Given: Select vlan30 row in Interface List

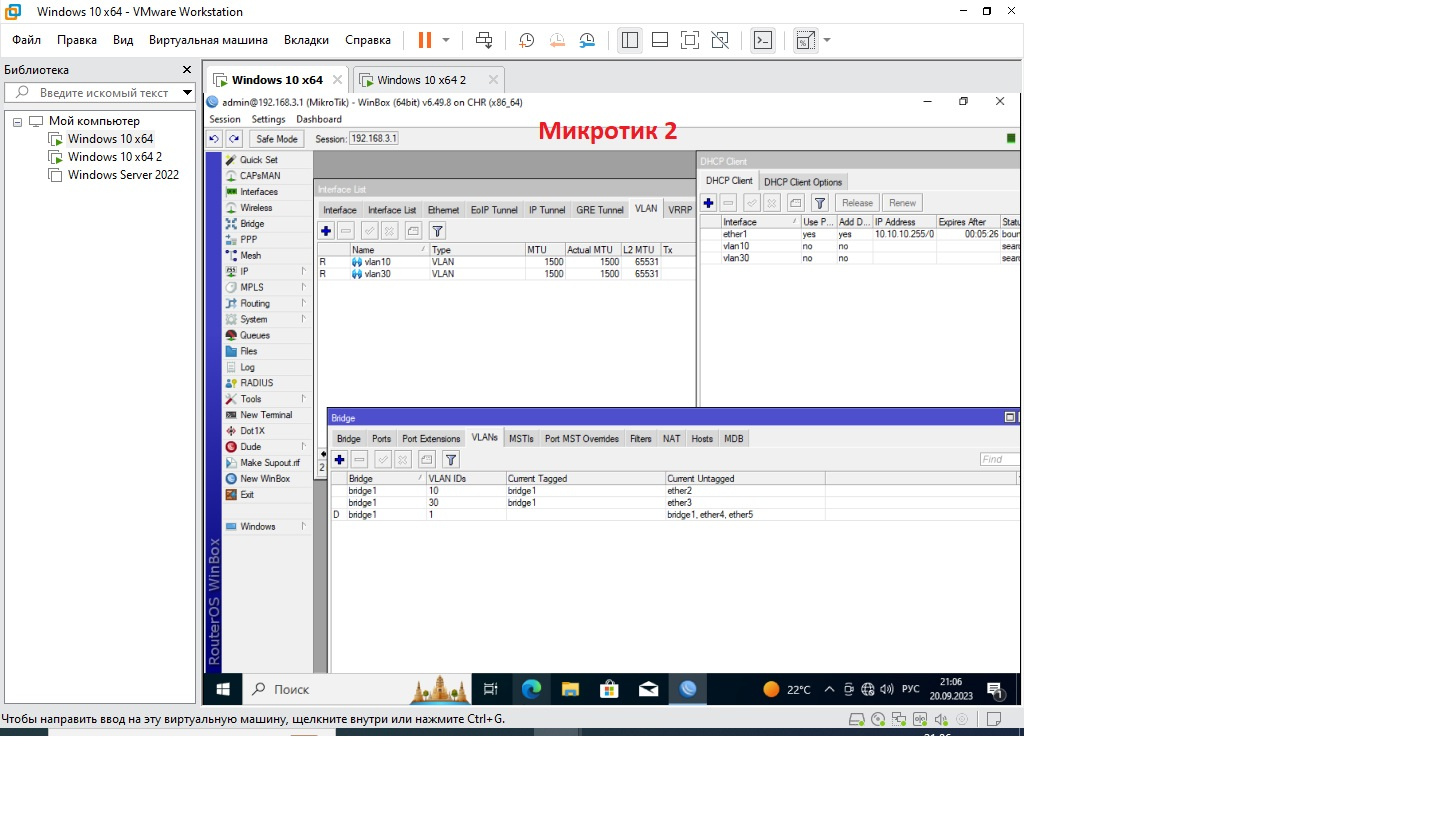Looking at the screenshot, I should [x=505, y=274].
